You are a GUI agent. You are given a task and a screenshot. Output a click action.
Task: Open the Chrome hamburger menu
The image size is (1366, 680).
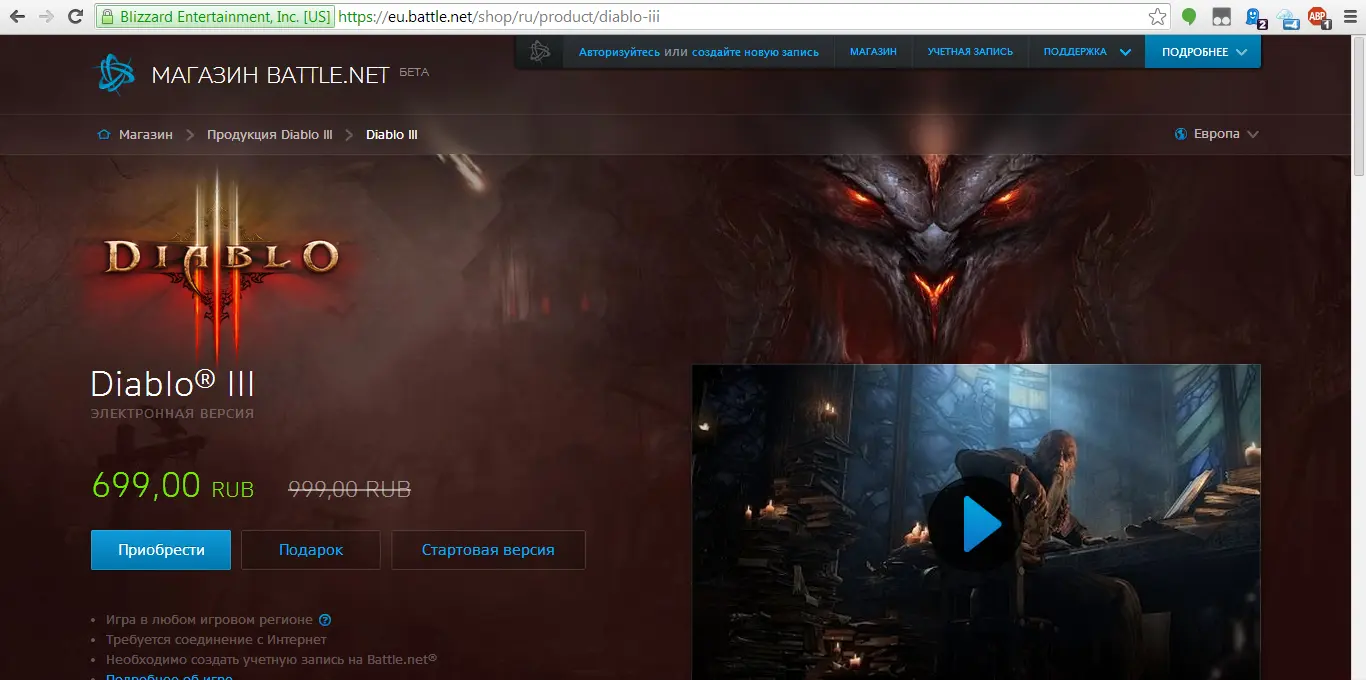coord(1349,17)
